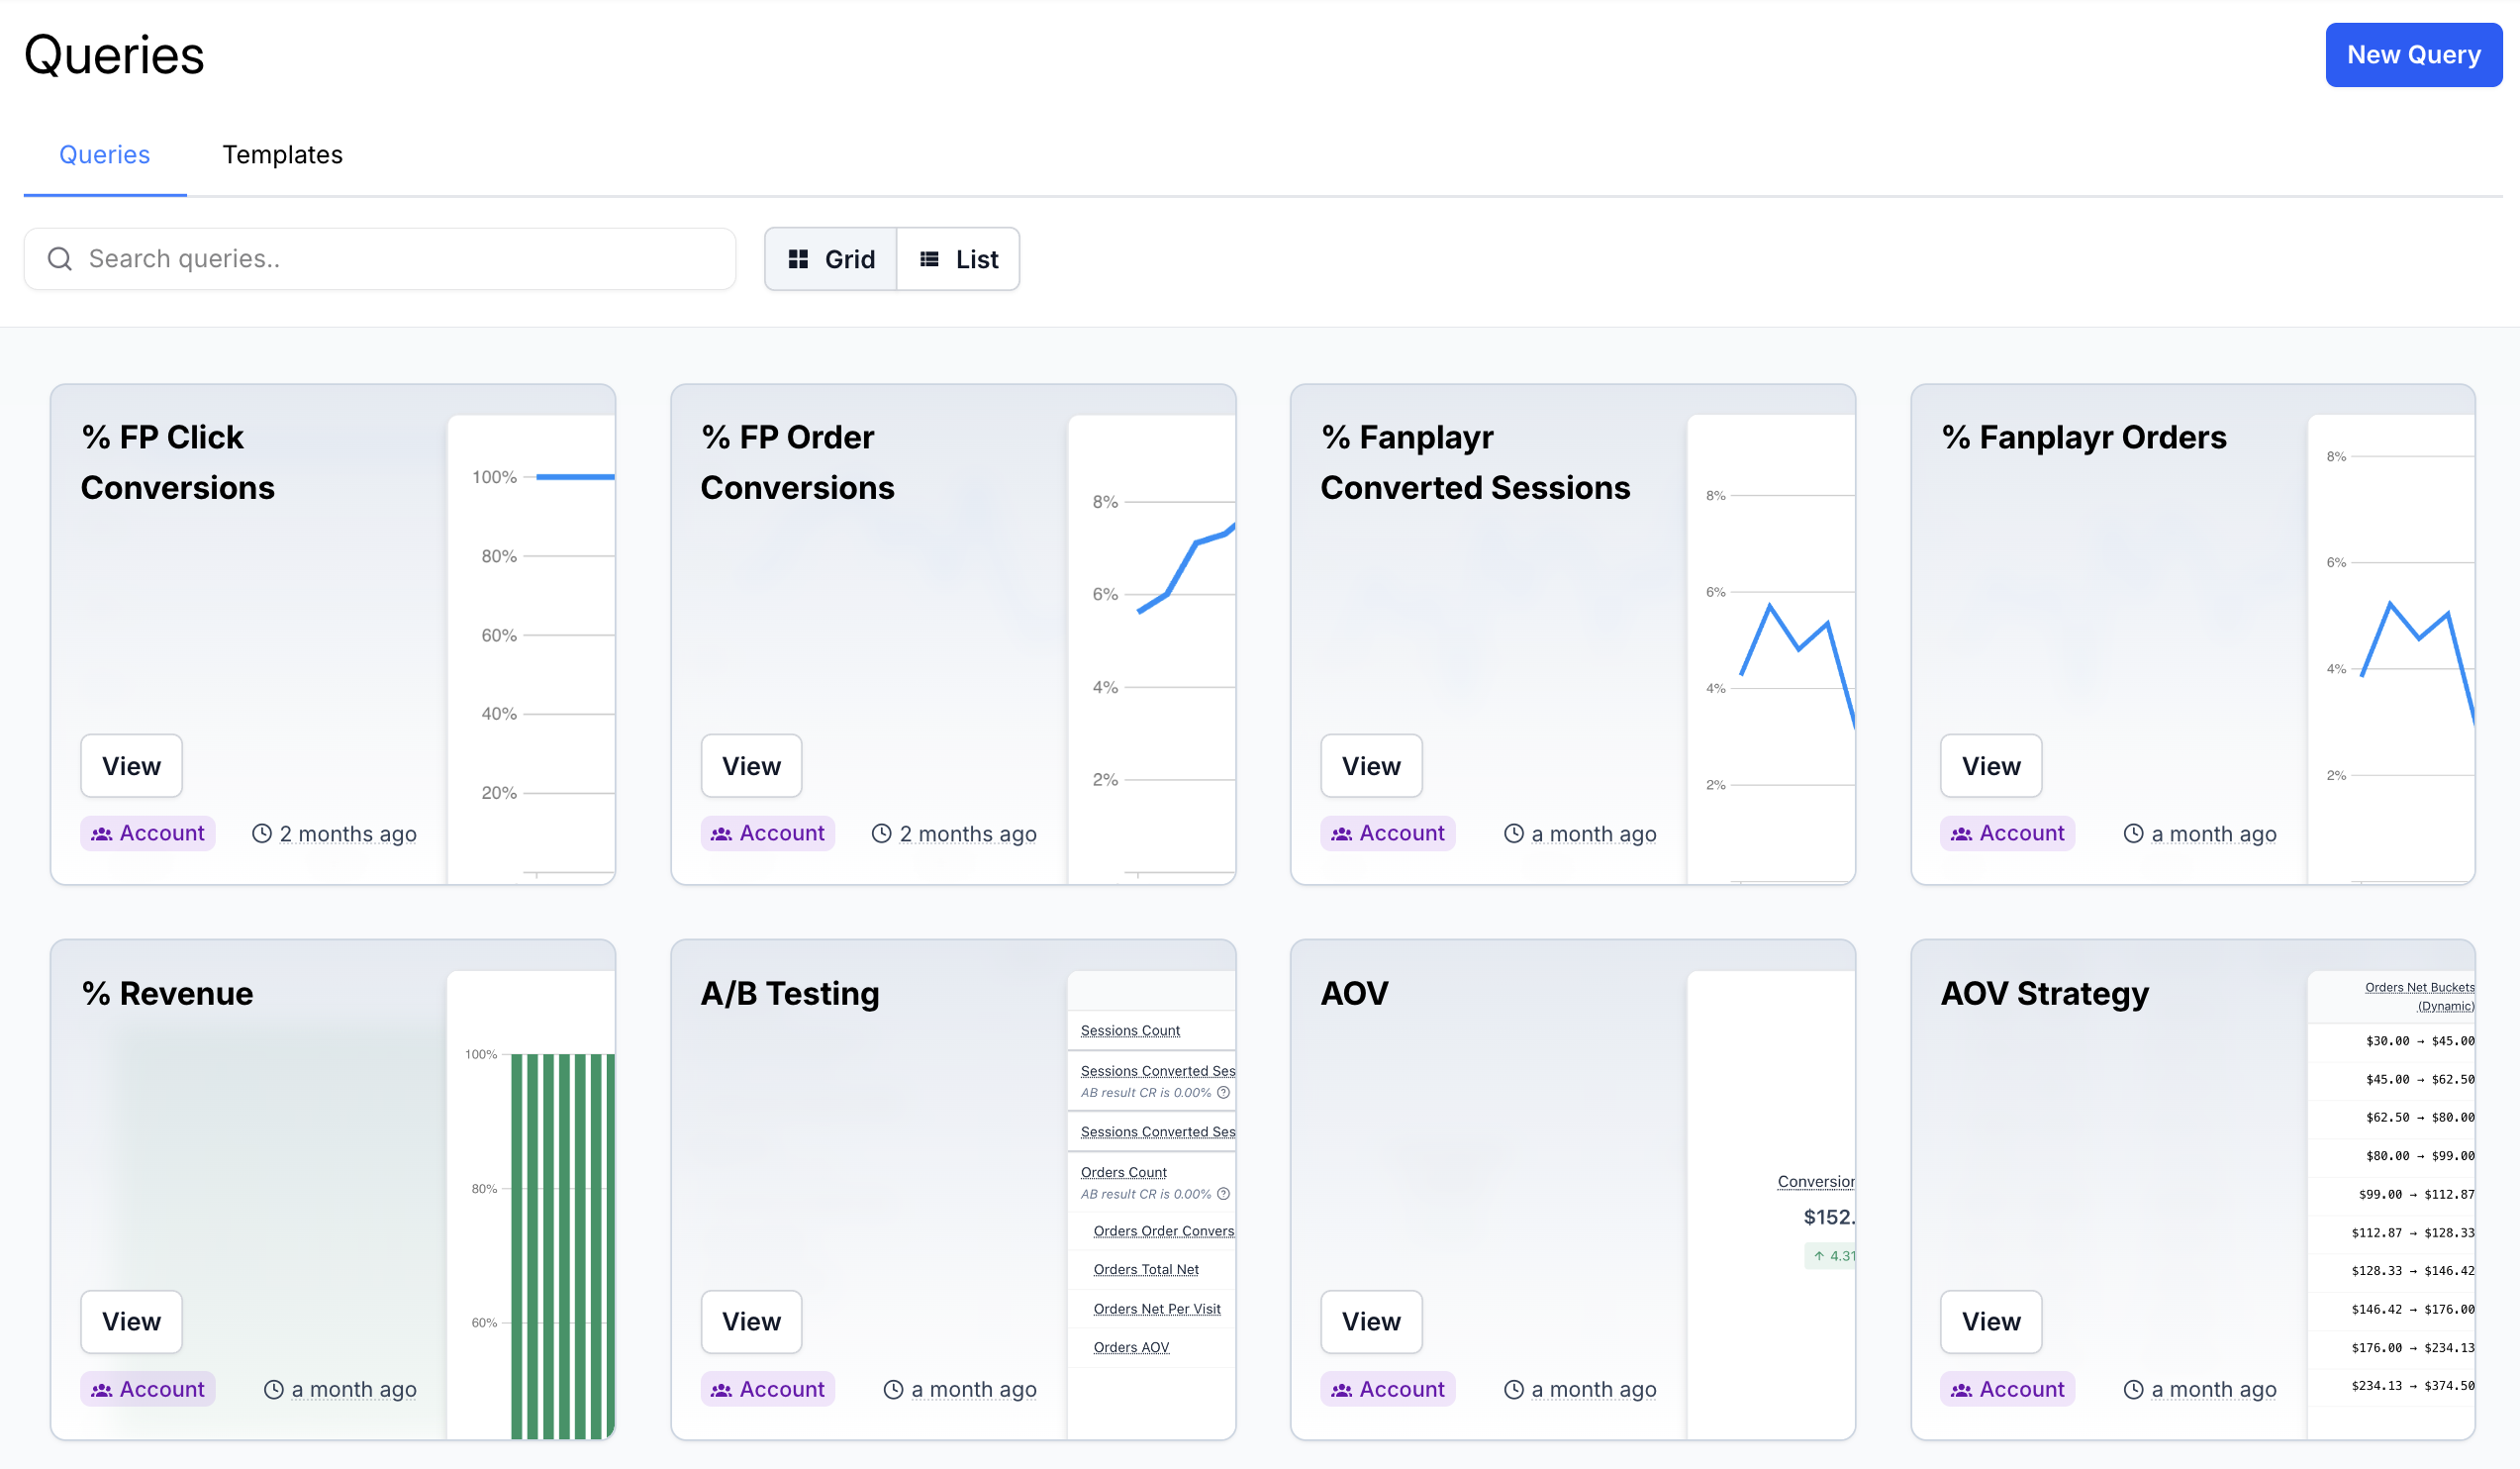Select the Queries tab
Screen dimensions: 2520x1469
(x=104, y=155)
